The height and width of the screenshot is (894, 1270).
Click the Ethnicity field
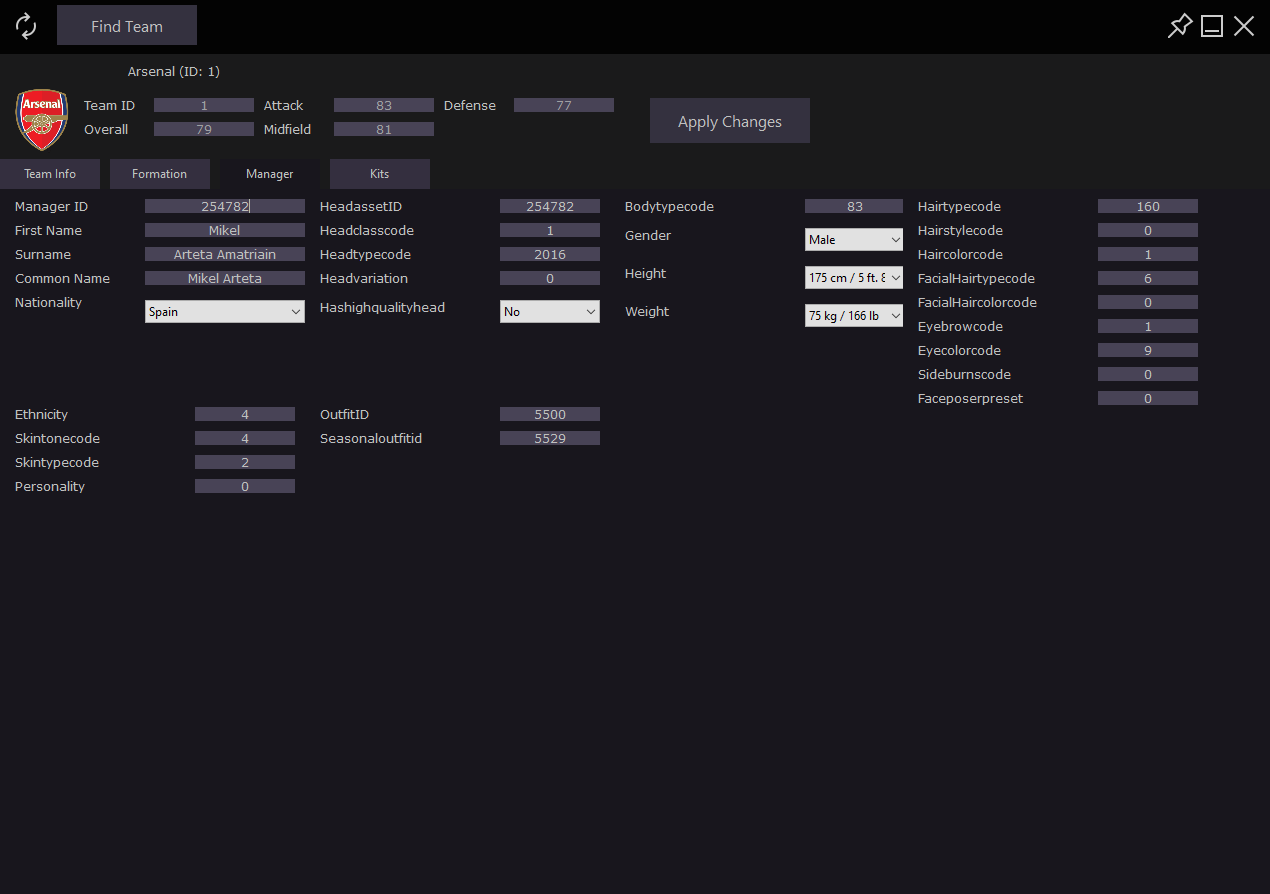245,414
